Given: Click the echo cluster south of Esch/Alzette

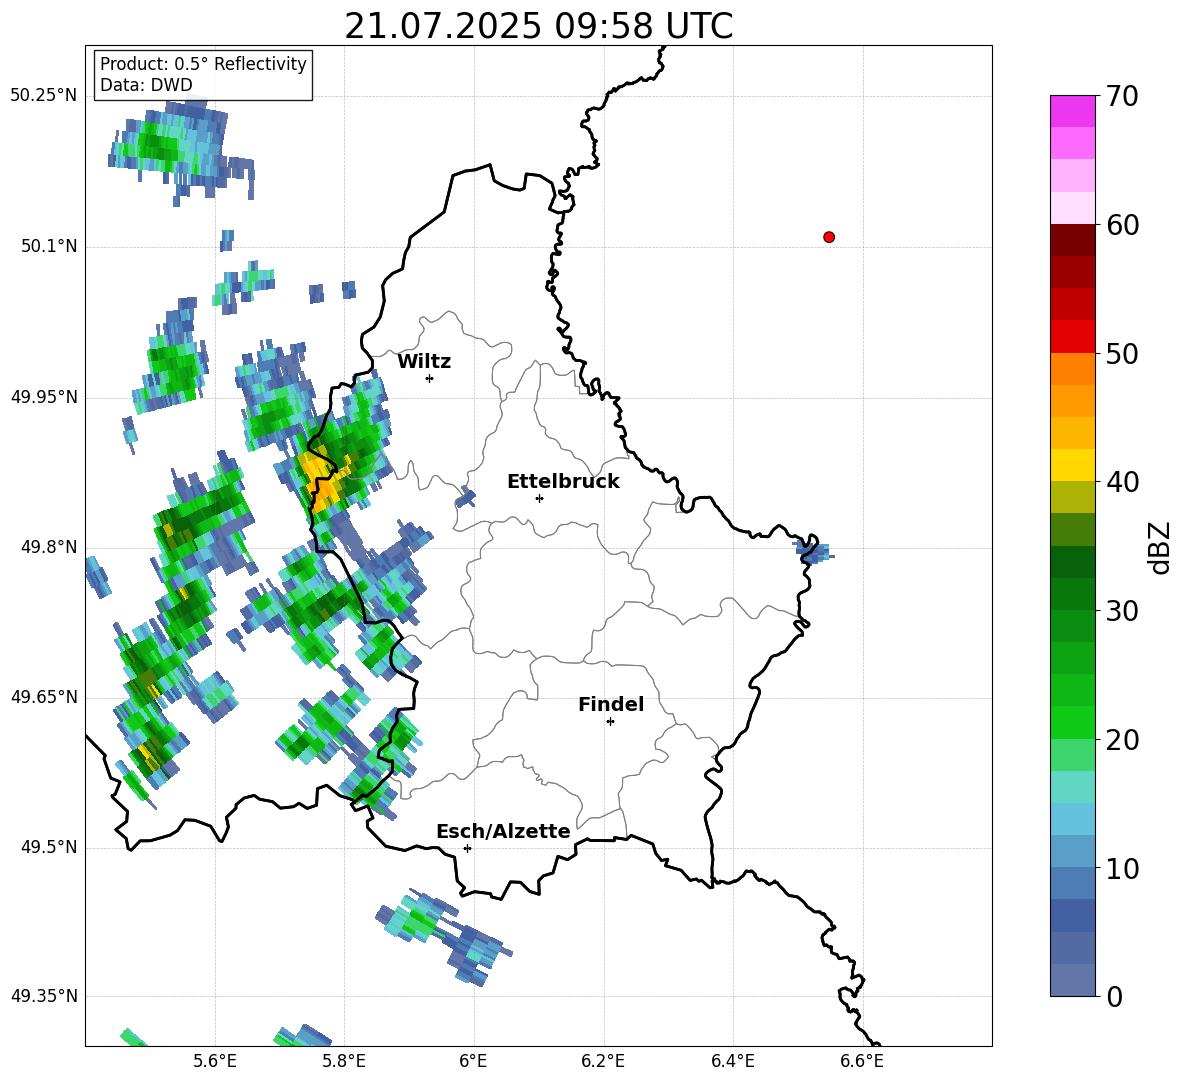Looking at the screenshot, I should [x=444, y=937].
